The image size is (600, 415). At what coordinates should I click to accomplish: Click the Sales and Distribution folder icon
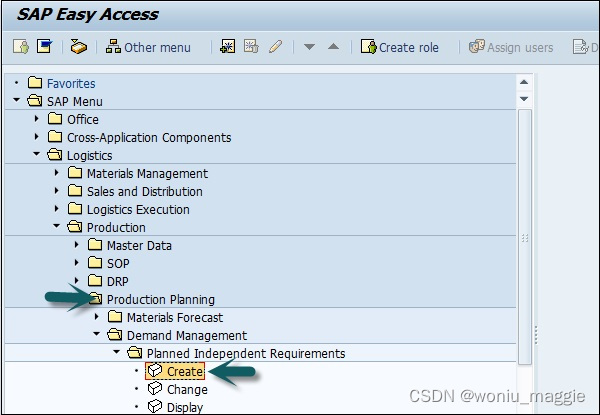tap(75, 190)
